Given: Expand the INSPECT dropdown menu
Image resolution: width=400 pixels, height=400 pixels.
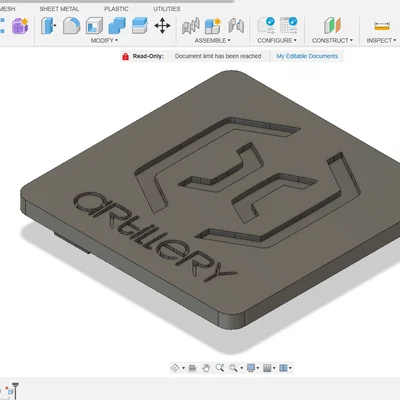Looking at the screenshot, I should click(x=381, y=40).
